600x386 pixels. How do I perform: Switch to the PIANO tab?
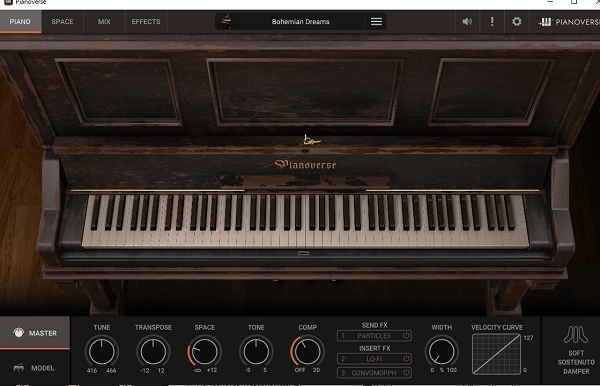pyautogui.click(x=20, y=22)
